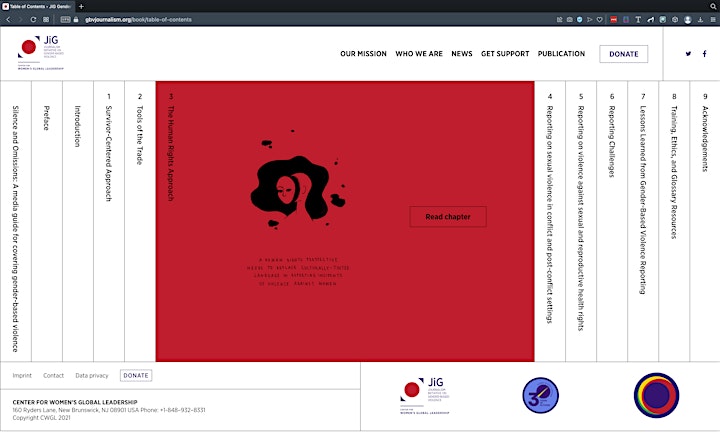
Task: Open downloads via the download arrow icon
Action: [700, 20]
